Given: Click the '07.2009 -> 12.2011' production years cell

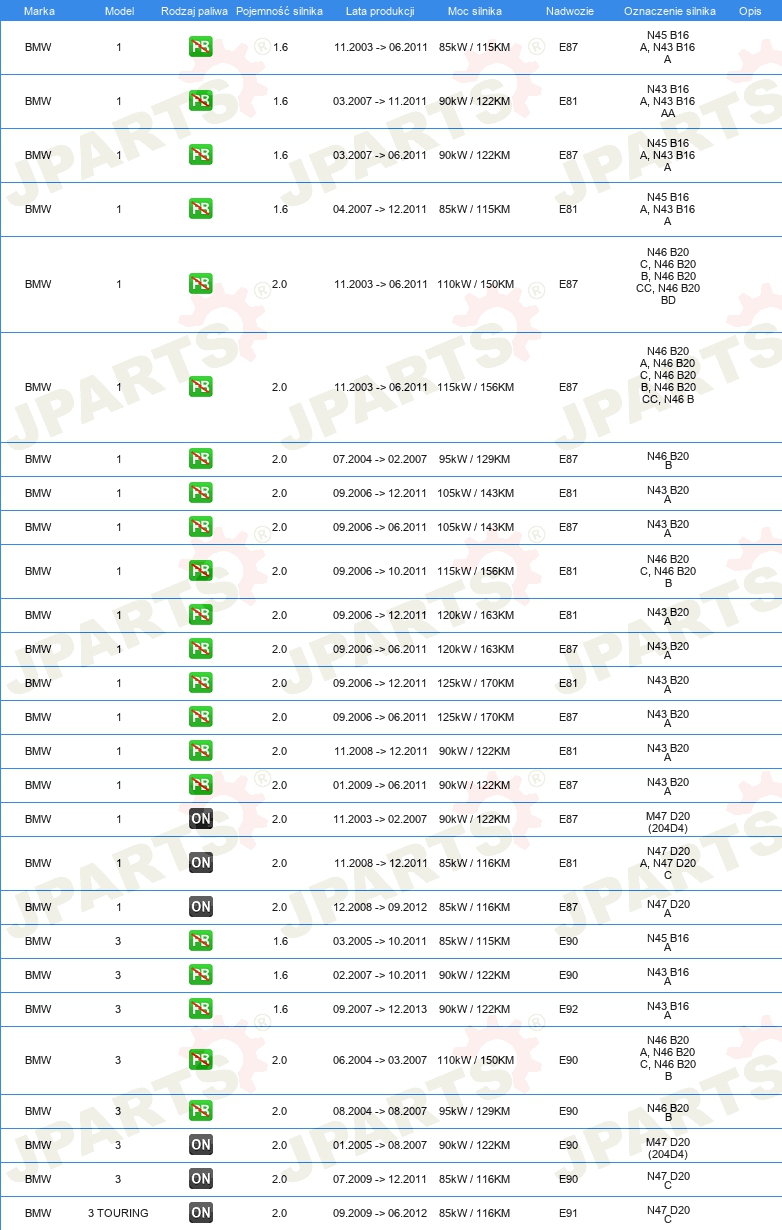Looking at the screenshot, I should click(380, 1179).
